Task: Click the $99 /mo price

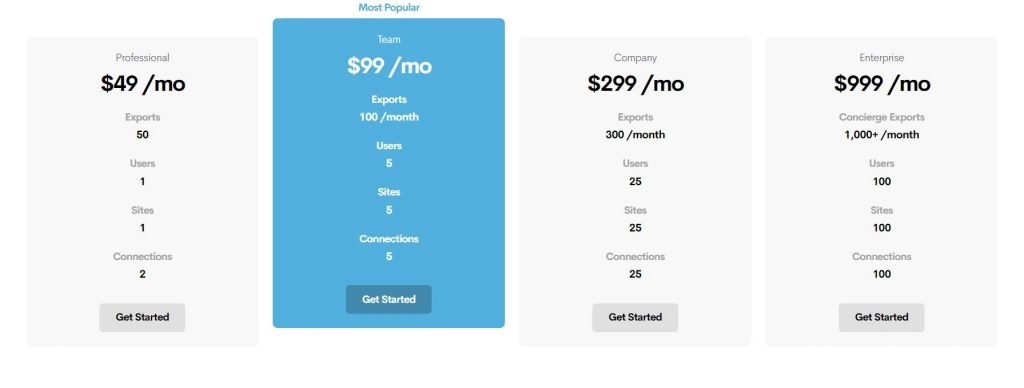Action: coord(389,66)
